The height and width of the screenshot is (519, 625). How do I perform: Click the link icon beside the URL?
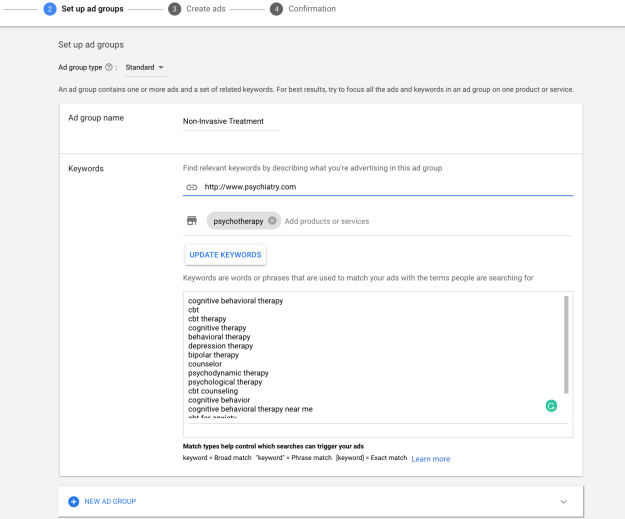pos(192,187)
